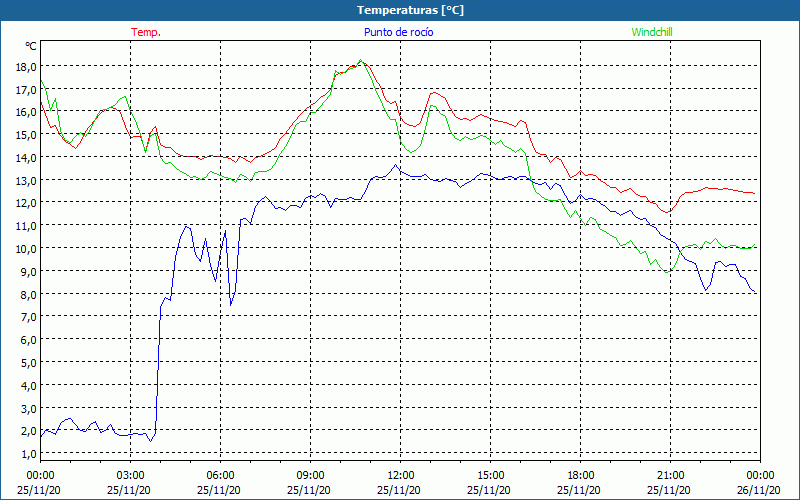Click the red temperature peak near 18°C
This screenshot has height=500, width=800.
(x=361, y=62)
